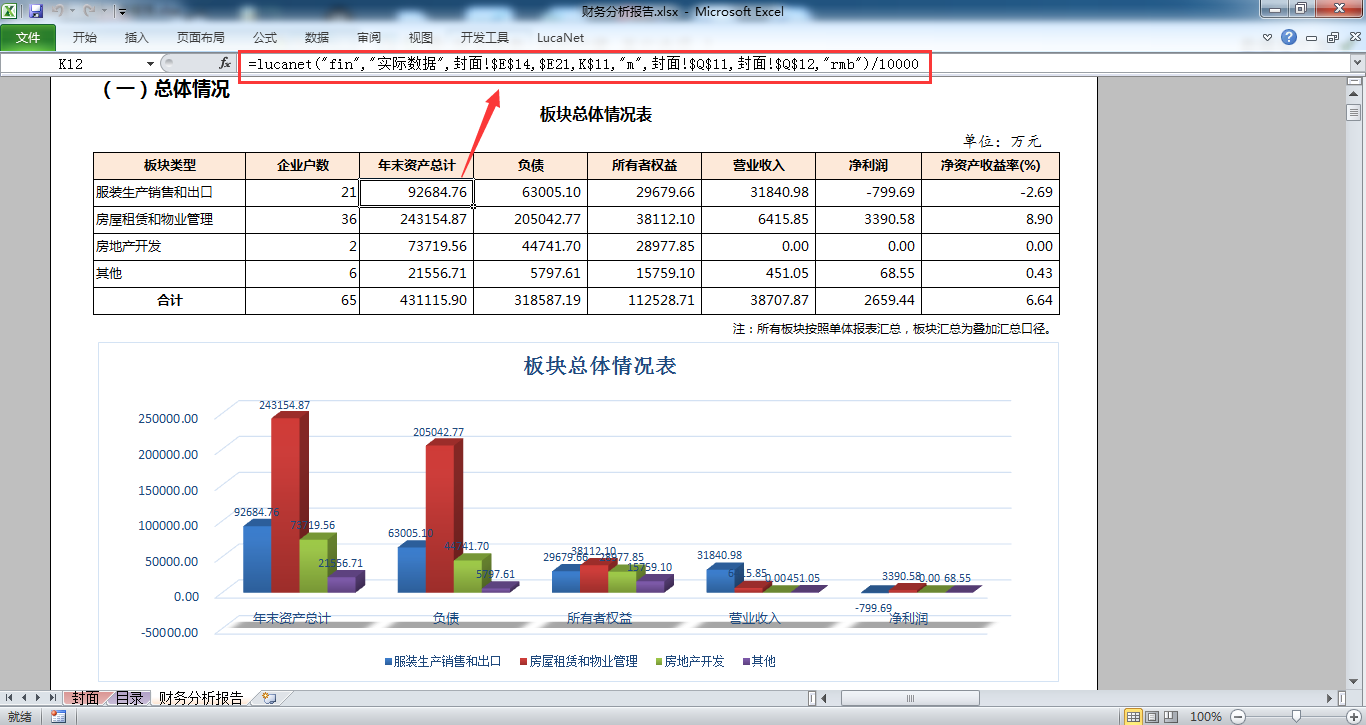Image resolution: width=1366 pixels, height=725 pixels.
Task: Select the cell showing -799.69 in the table
Action: pyautogui.click(x=869, y=192)
